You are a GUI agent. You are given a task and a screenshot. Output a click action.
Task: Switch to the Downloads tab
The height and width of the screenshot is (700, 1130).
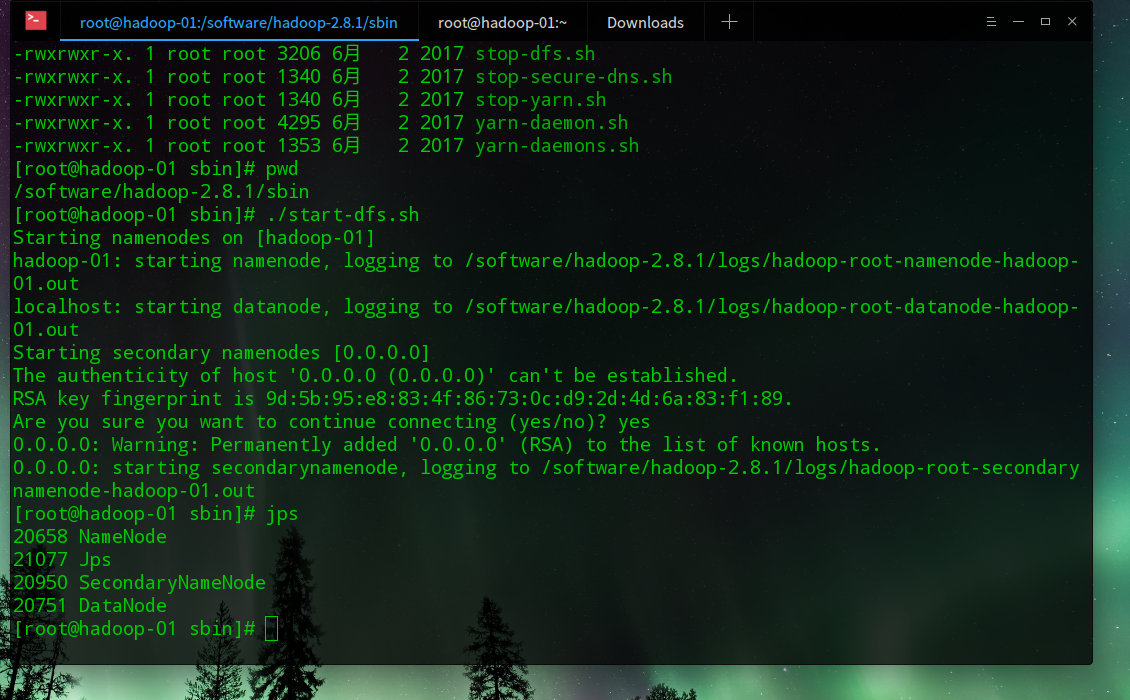645,22
